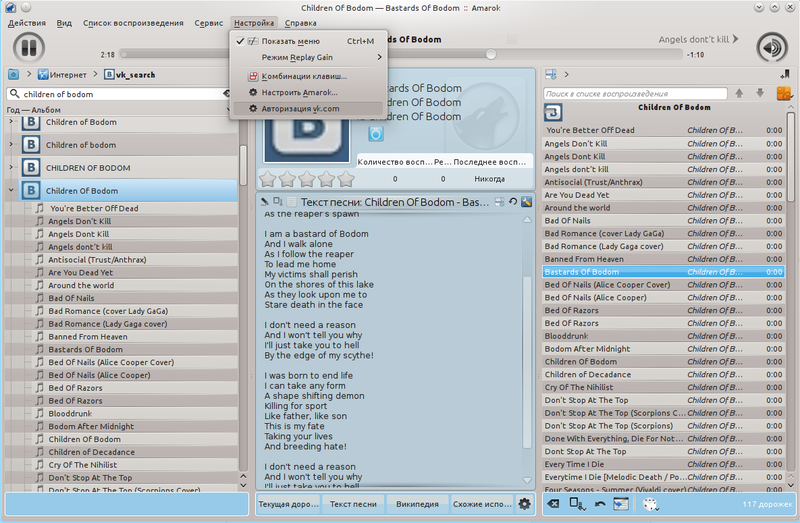Set the first rating star
Image resolution: width=800 pixels, height=523 pixels.
[268, 179]
